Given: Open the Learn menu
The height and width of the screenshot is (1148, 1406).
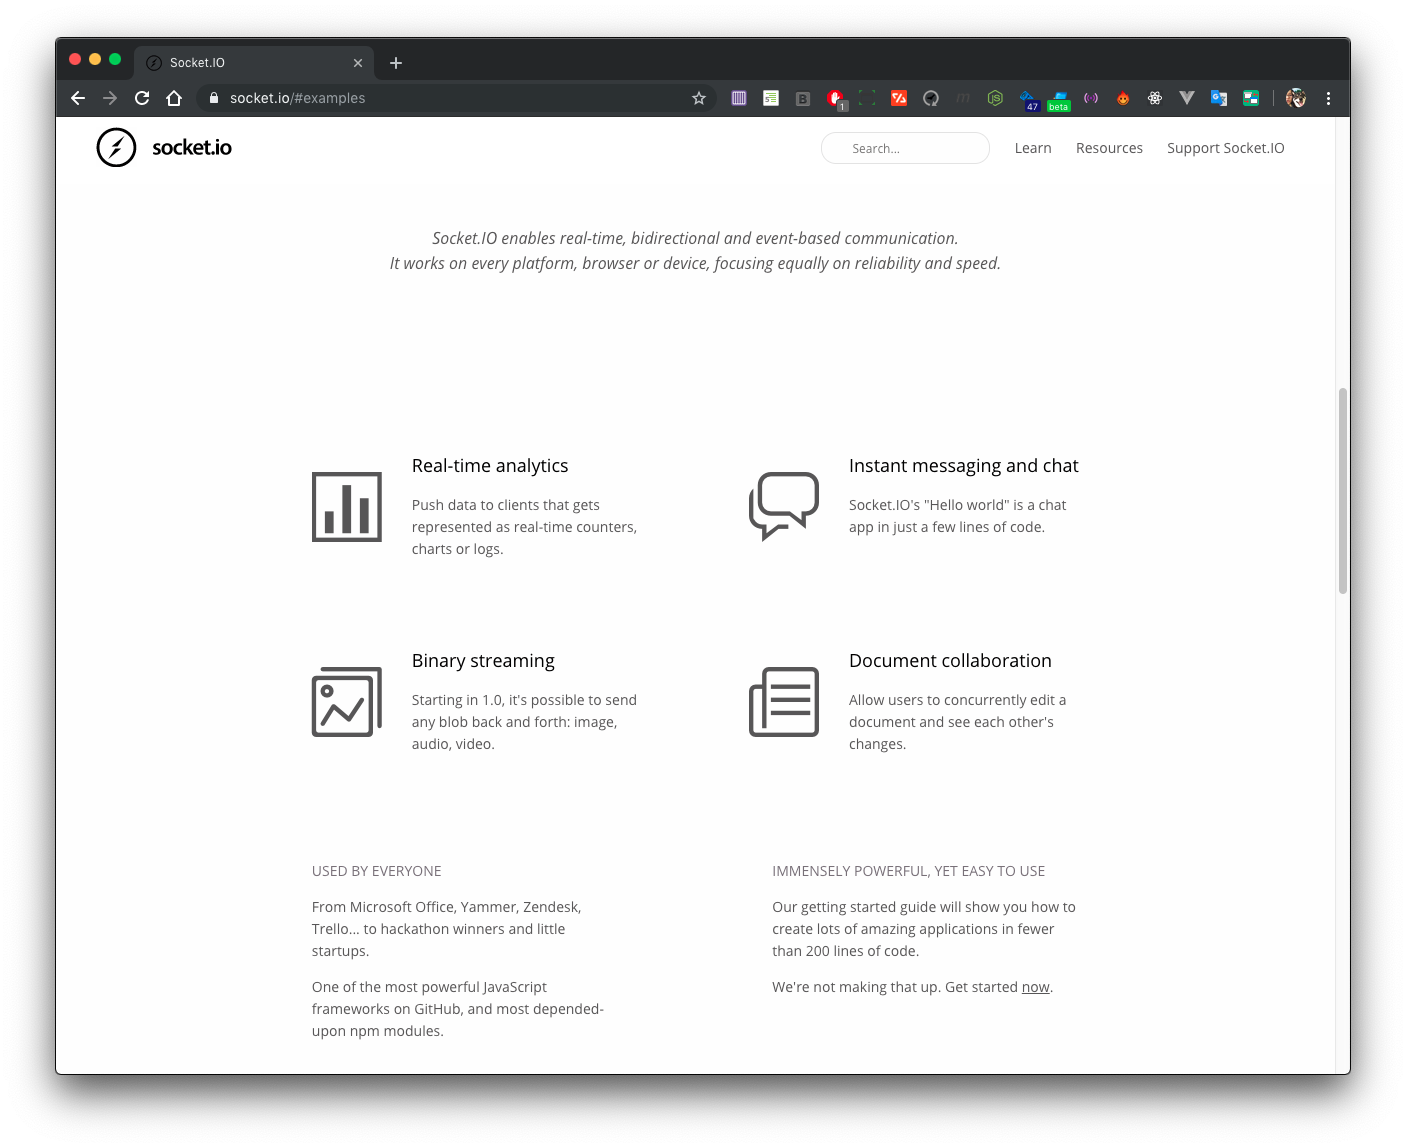Looking at the screenshot, I should pos(1033,148).
